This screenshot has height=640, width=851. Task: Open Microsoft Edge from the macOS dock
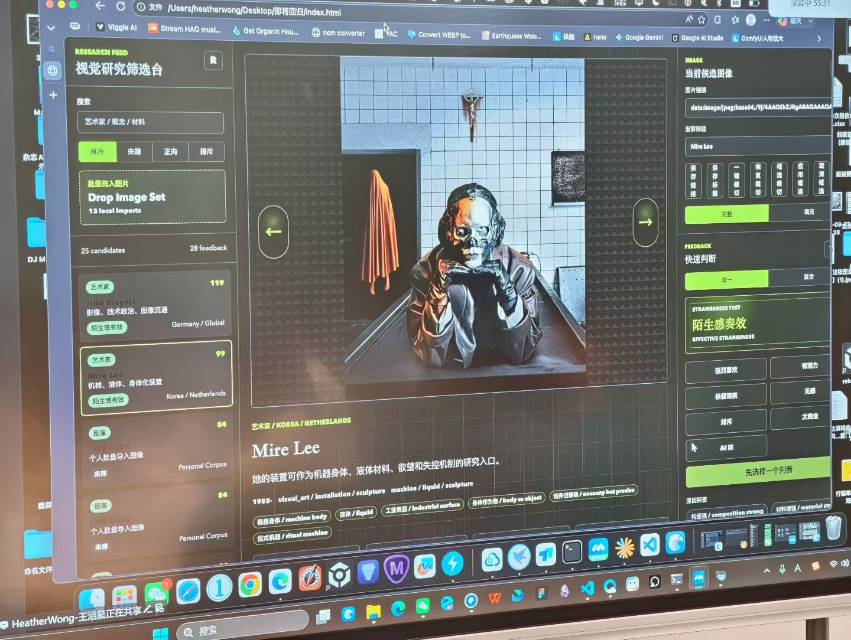pyautogui.click(x=280, y=582)
